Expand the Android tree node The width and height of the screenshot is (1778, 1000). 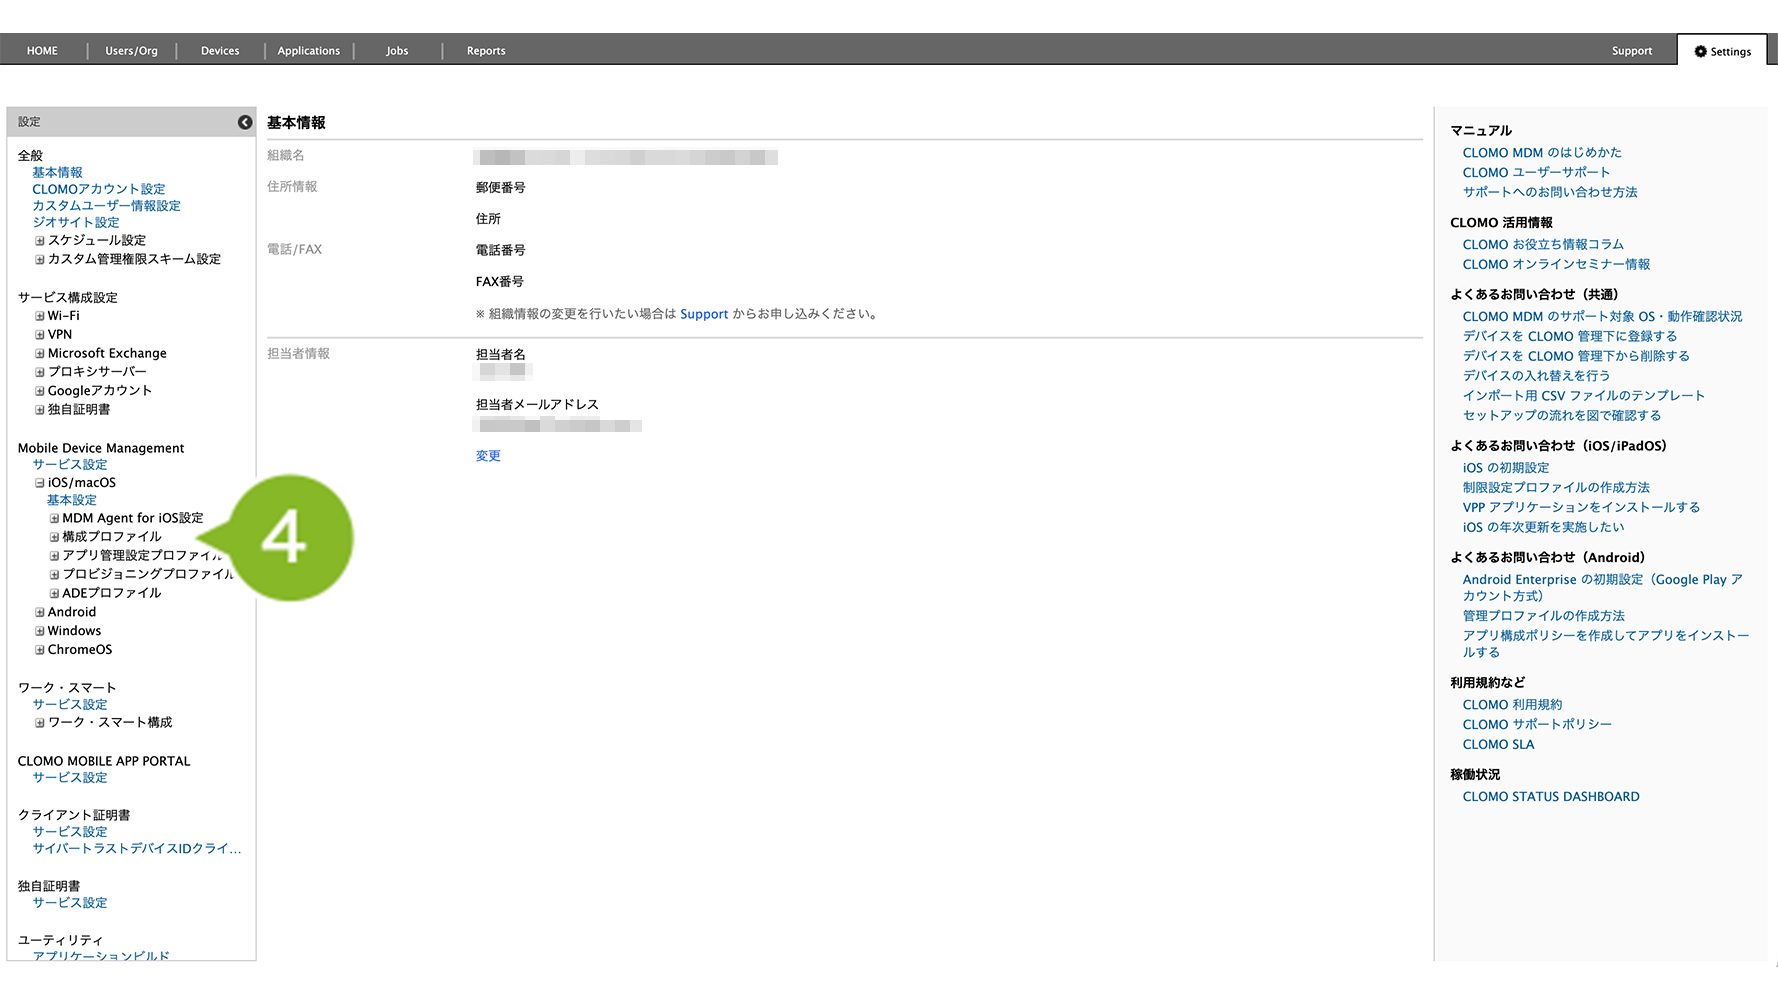[40, 613]
